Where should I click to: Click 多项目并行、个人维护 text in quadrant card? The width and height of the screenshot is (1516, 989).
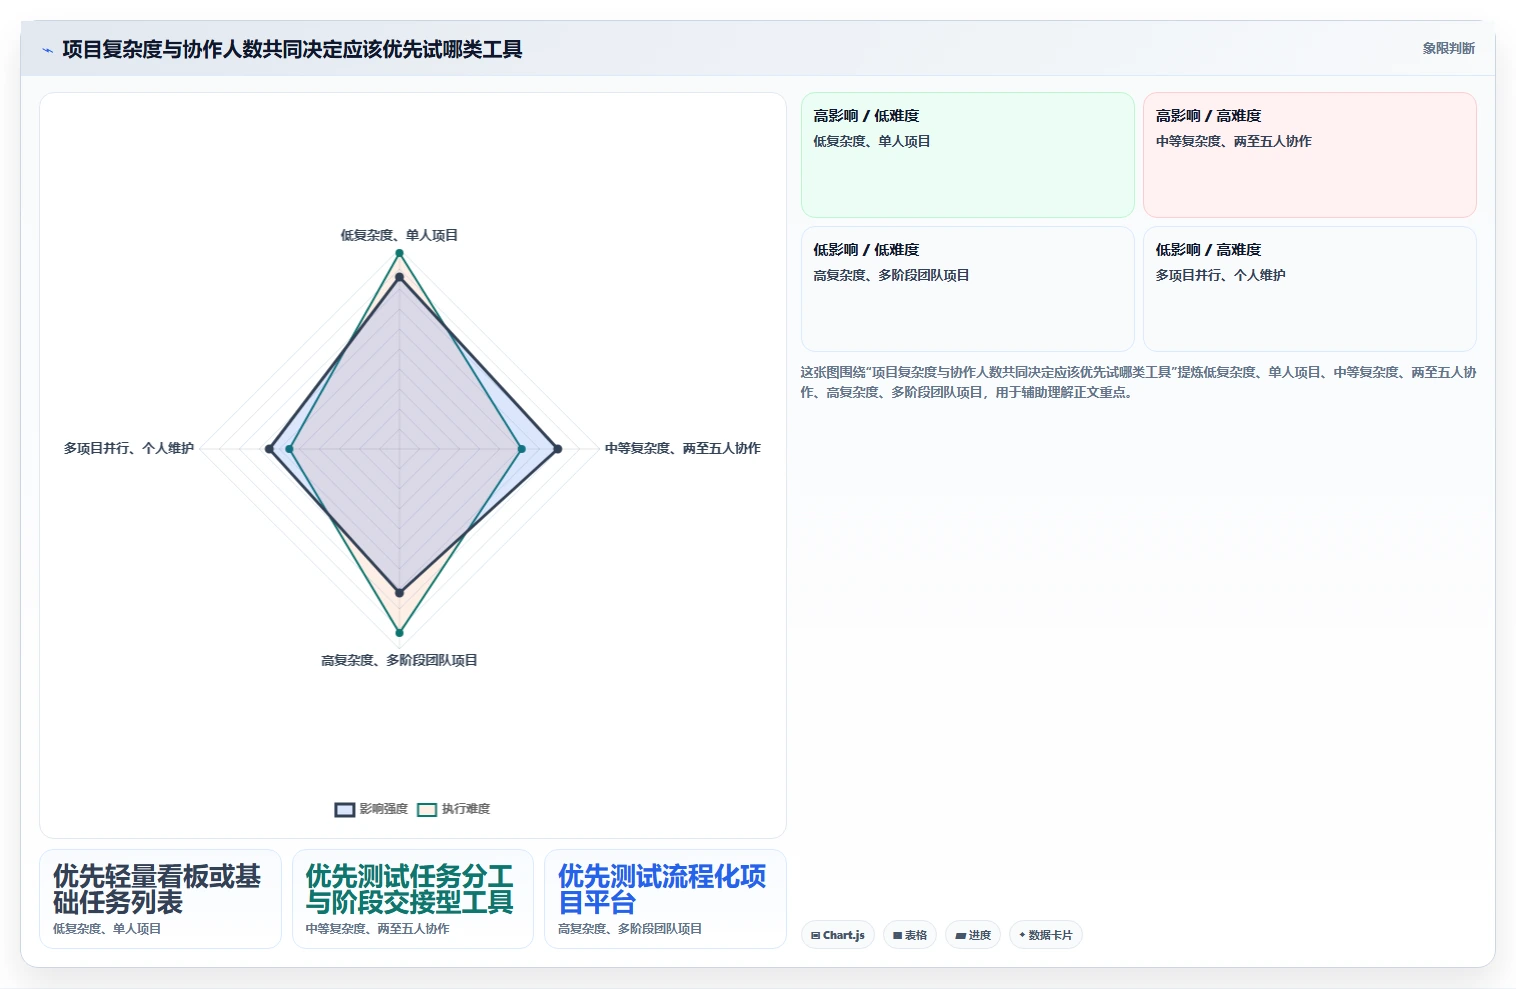coord(1220,275)
